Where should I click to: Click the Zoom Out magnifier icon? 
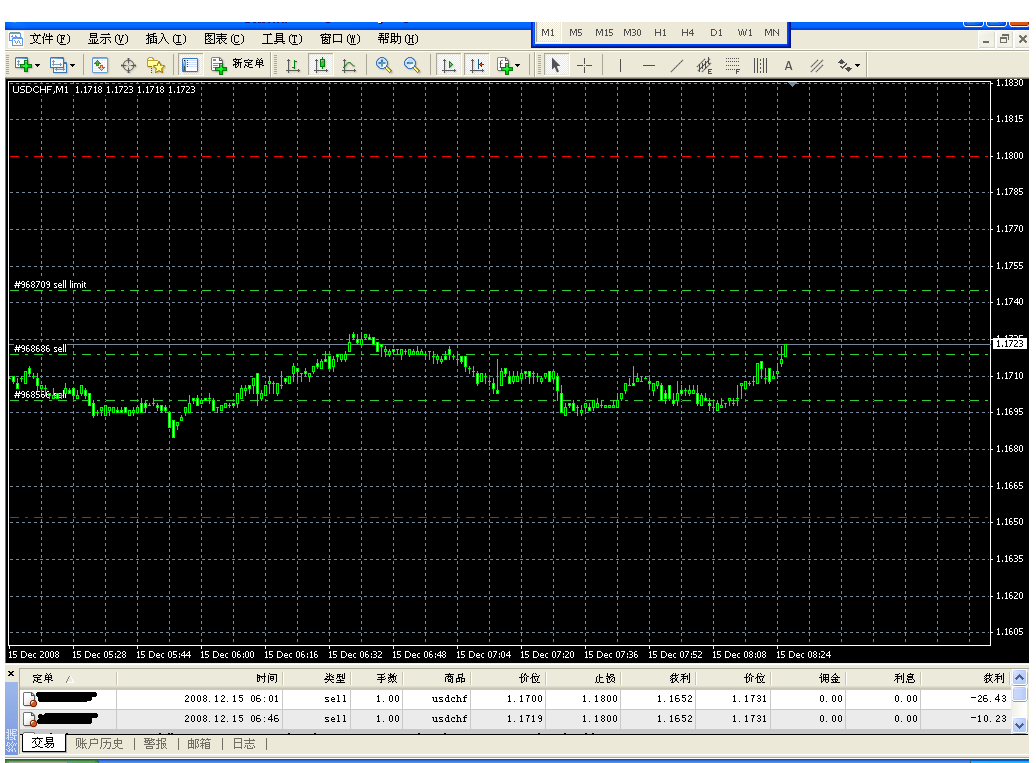click(411, 65)
